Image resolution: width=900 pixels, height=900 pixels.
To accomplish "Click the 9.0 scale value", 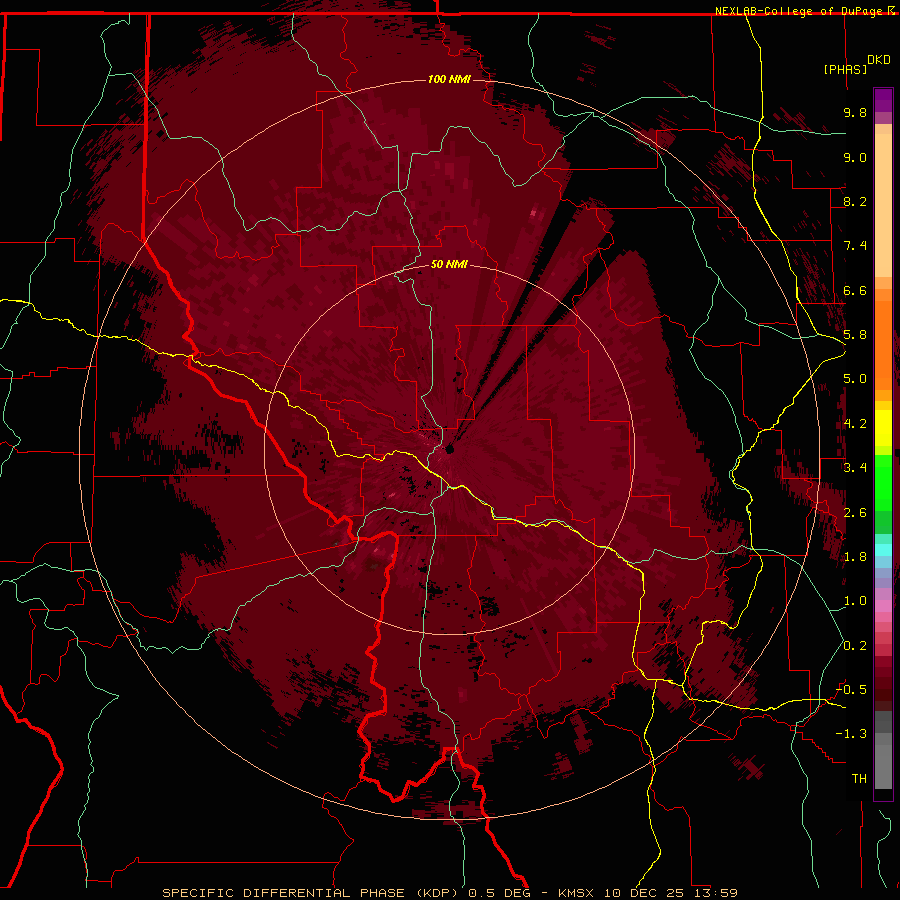I will (855, 157).
